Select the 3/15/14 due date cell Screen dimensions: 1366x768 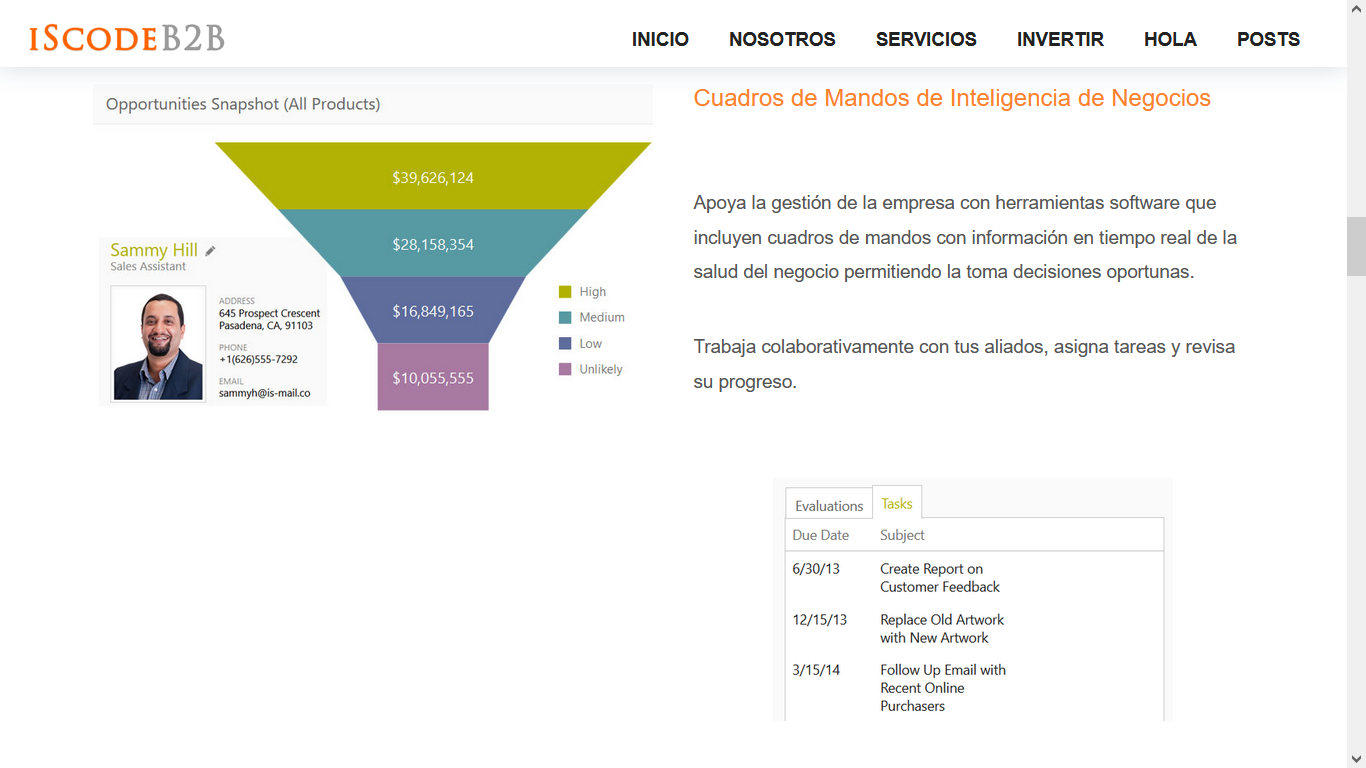816,670
